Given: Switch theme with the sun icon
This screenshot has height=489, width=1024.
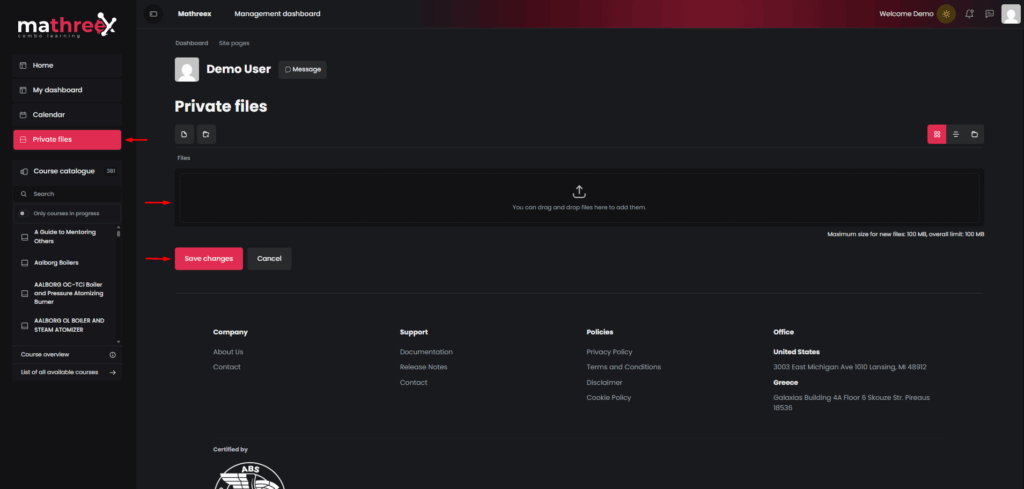Looking at the screenshot, I should [x=946, y=14].
